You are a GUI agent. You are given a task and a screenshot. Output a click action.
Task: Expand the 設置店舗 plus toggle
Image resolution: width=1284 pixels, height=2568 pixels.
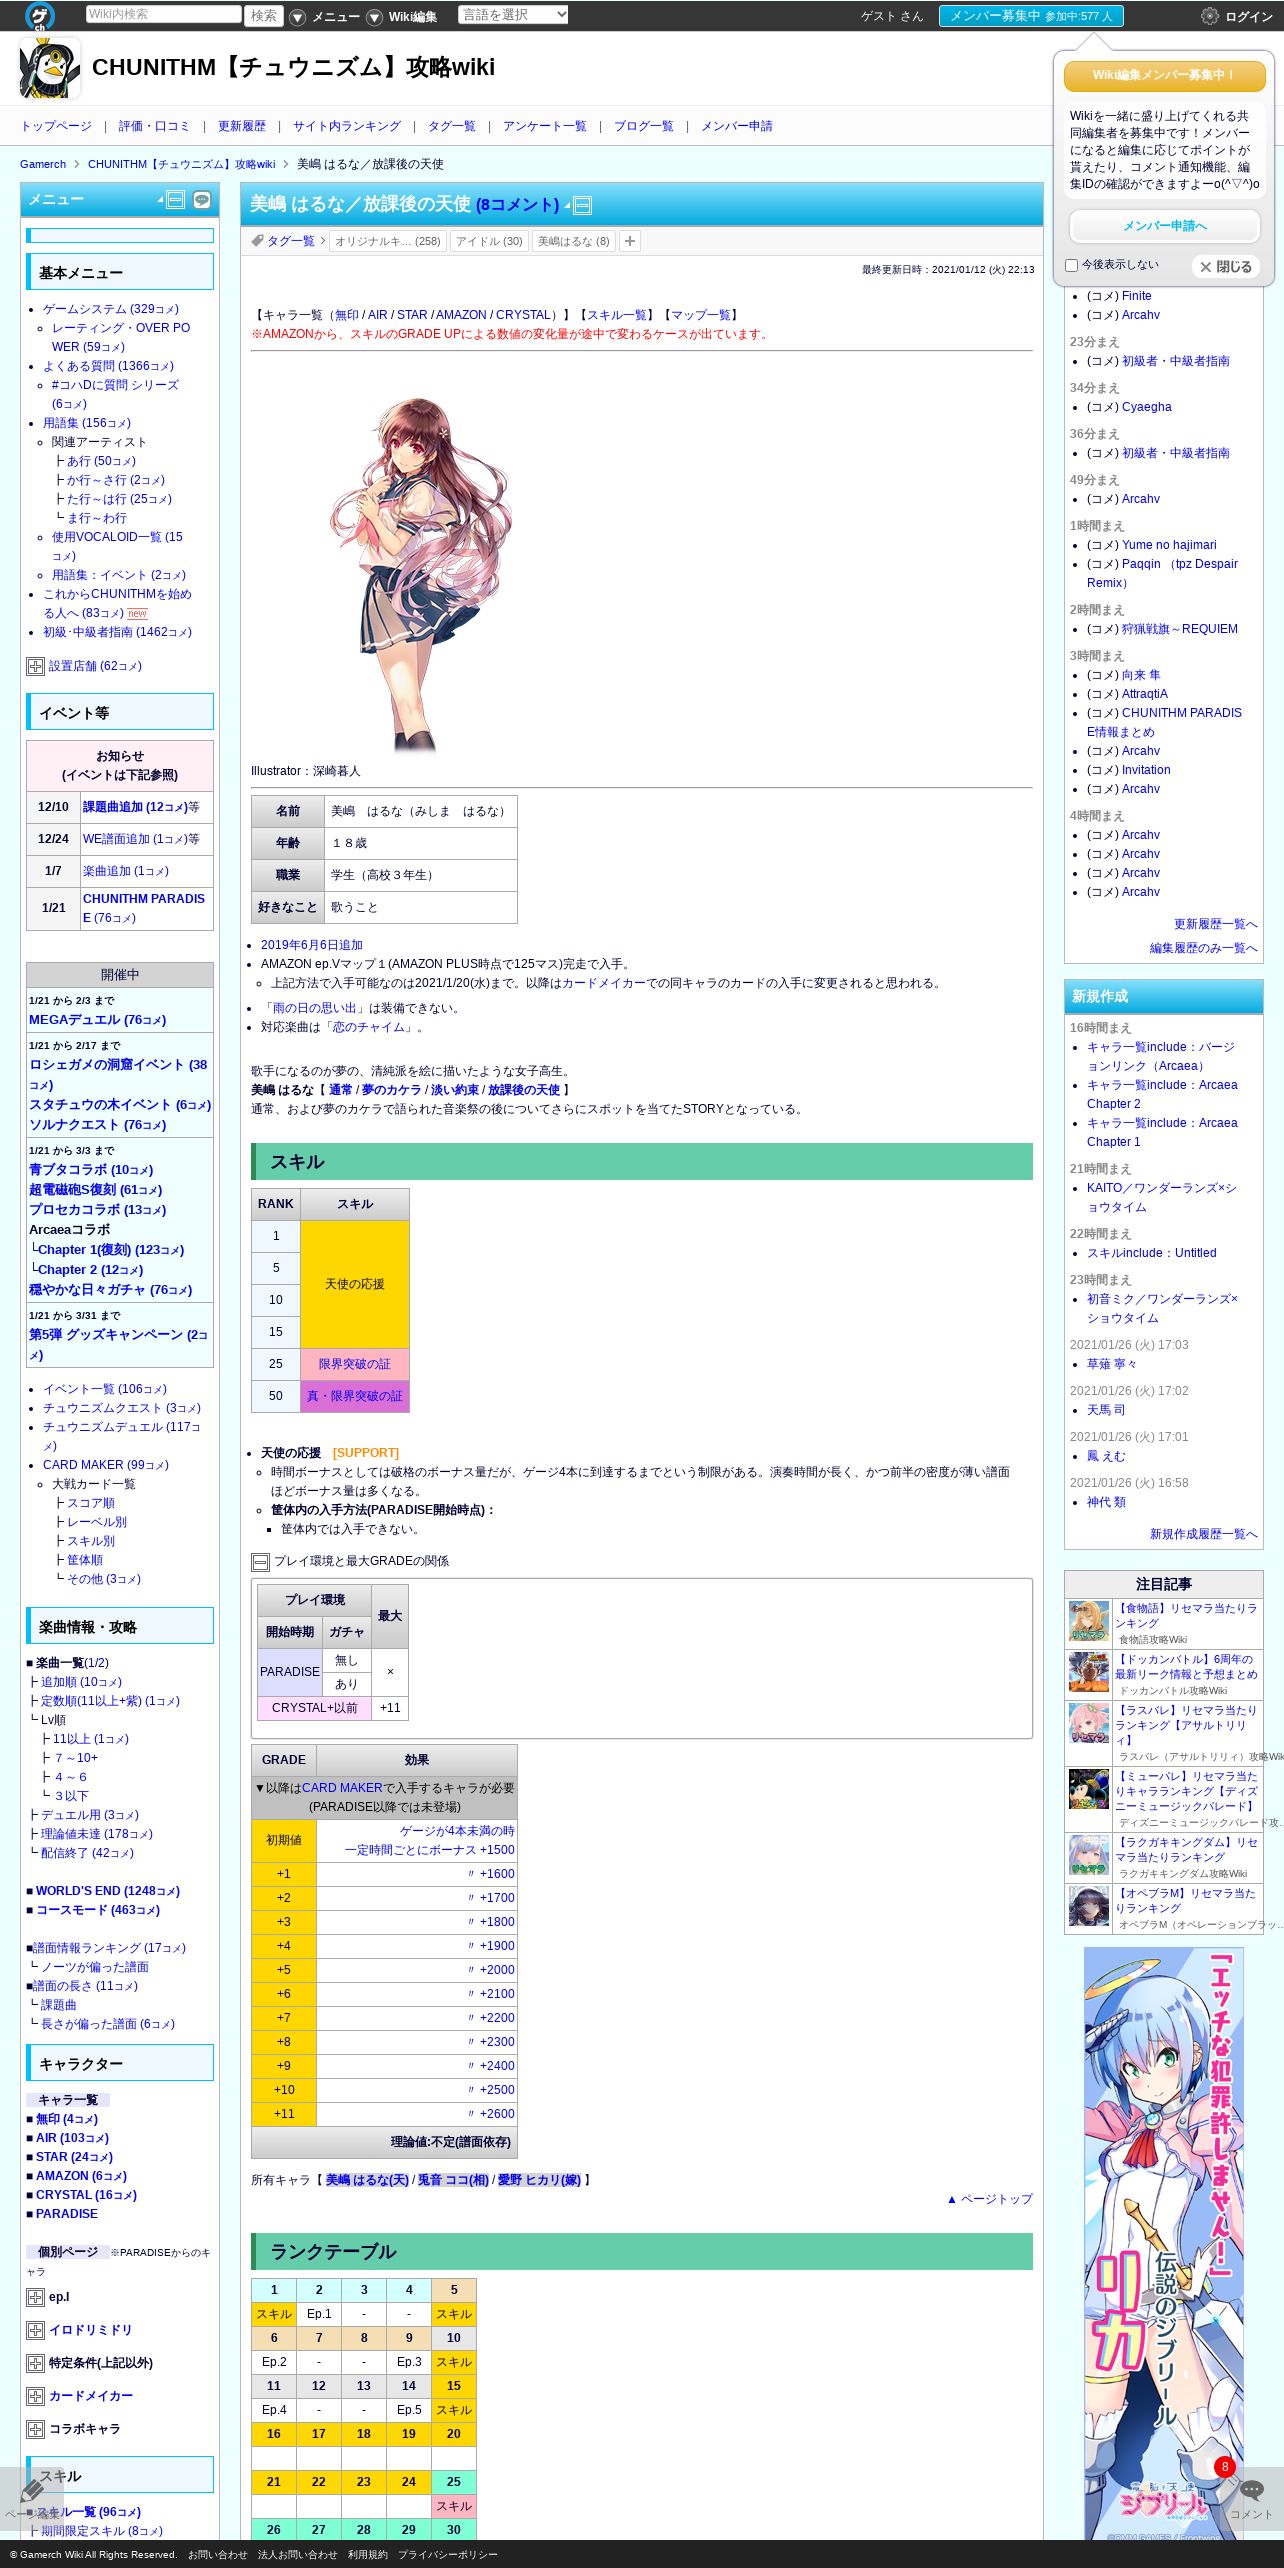35,666
